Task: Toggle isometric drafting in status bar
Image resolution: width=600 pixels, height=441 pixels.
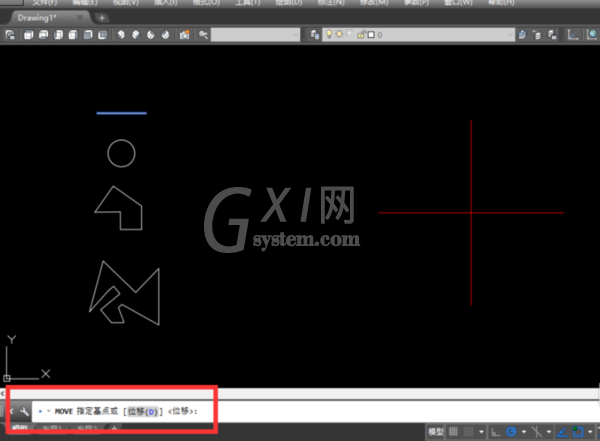Action: pos(537,432)
